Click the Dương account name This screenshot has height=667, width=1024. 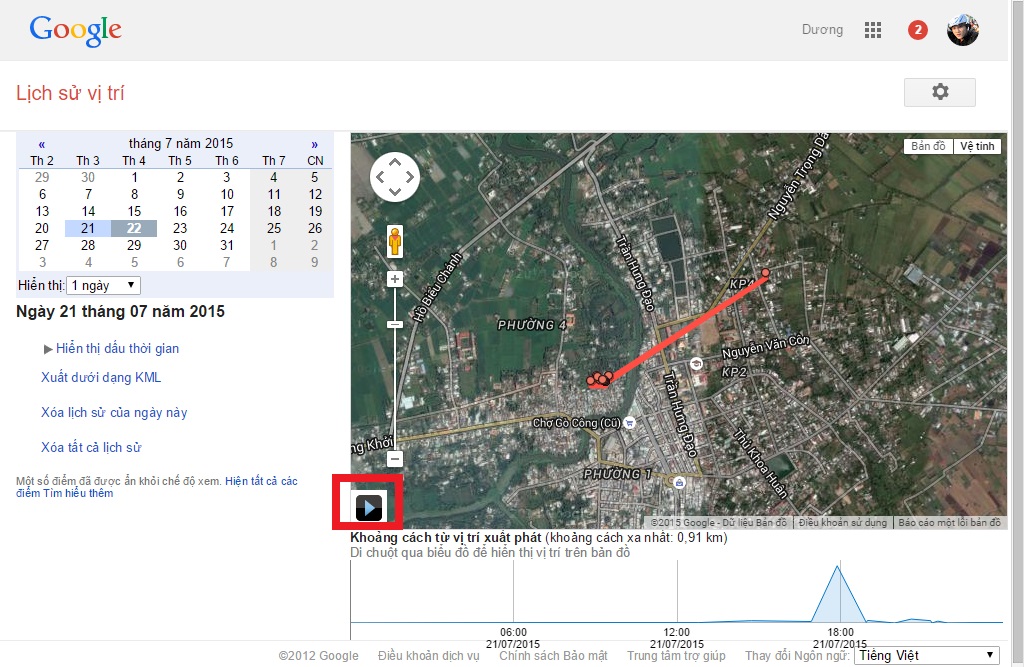[822, 30]
